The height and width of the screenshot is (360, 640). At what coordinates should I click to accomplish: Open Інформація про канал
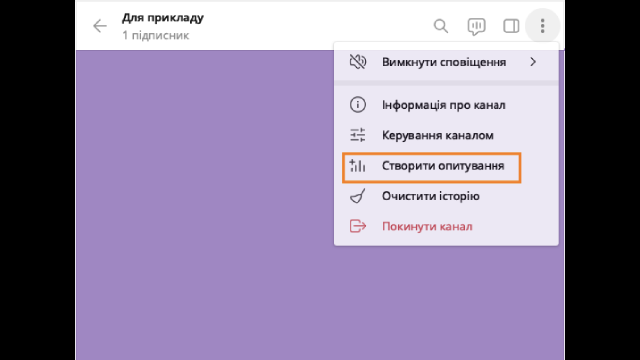446,105
